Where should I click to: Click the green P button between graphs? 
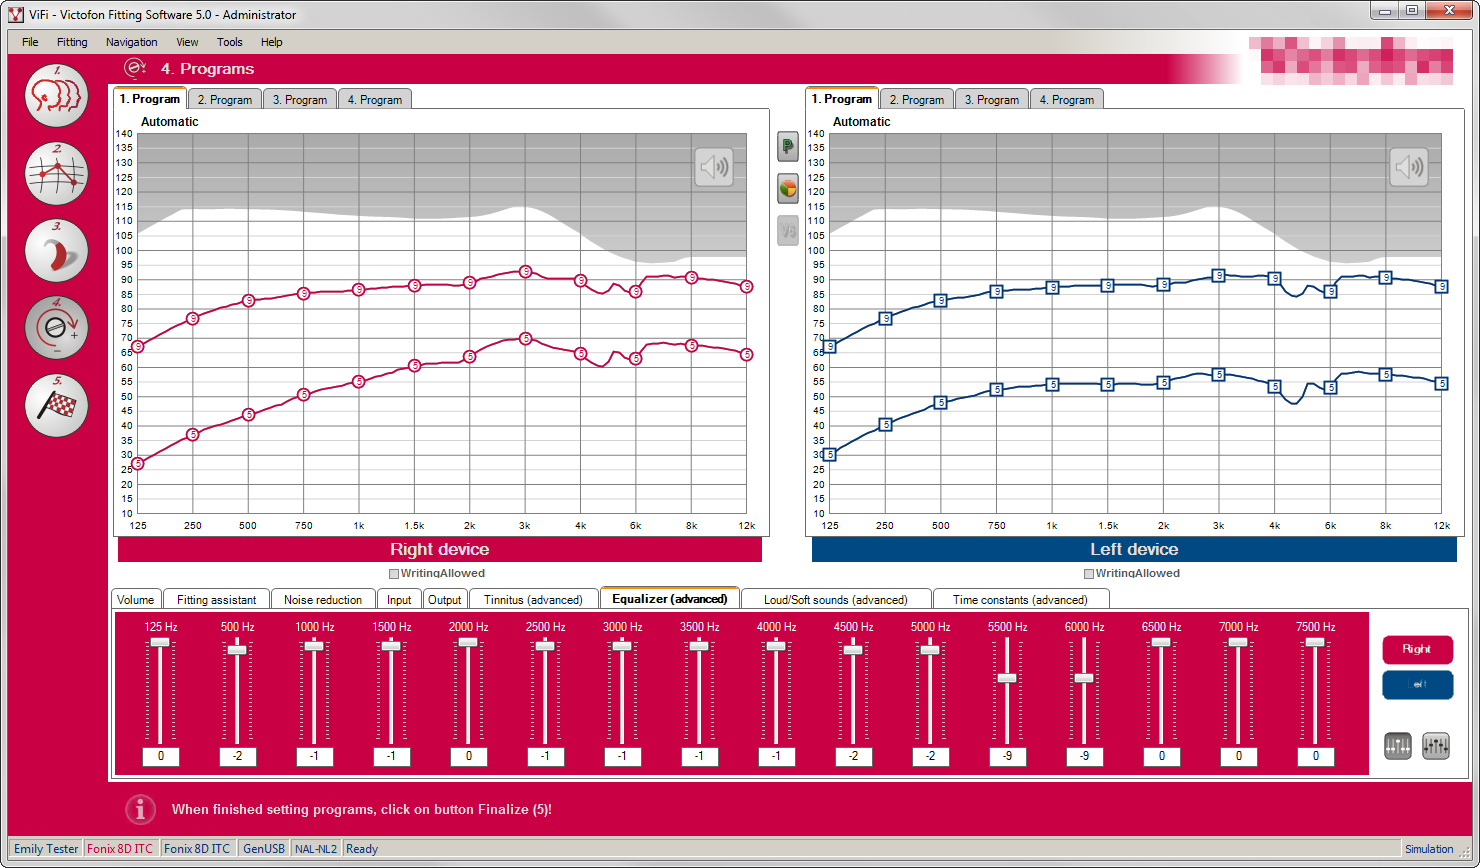[787, 148]
